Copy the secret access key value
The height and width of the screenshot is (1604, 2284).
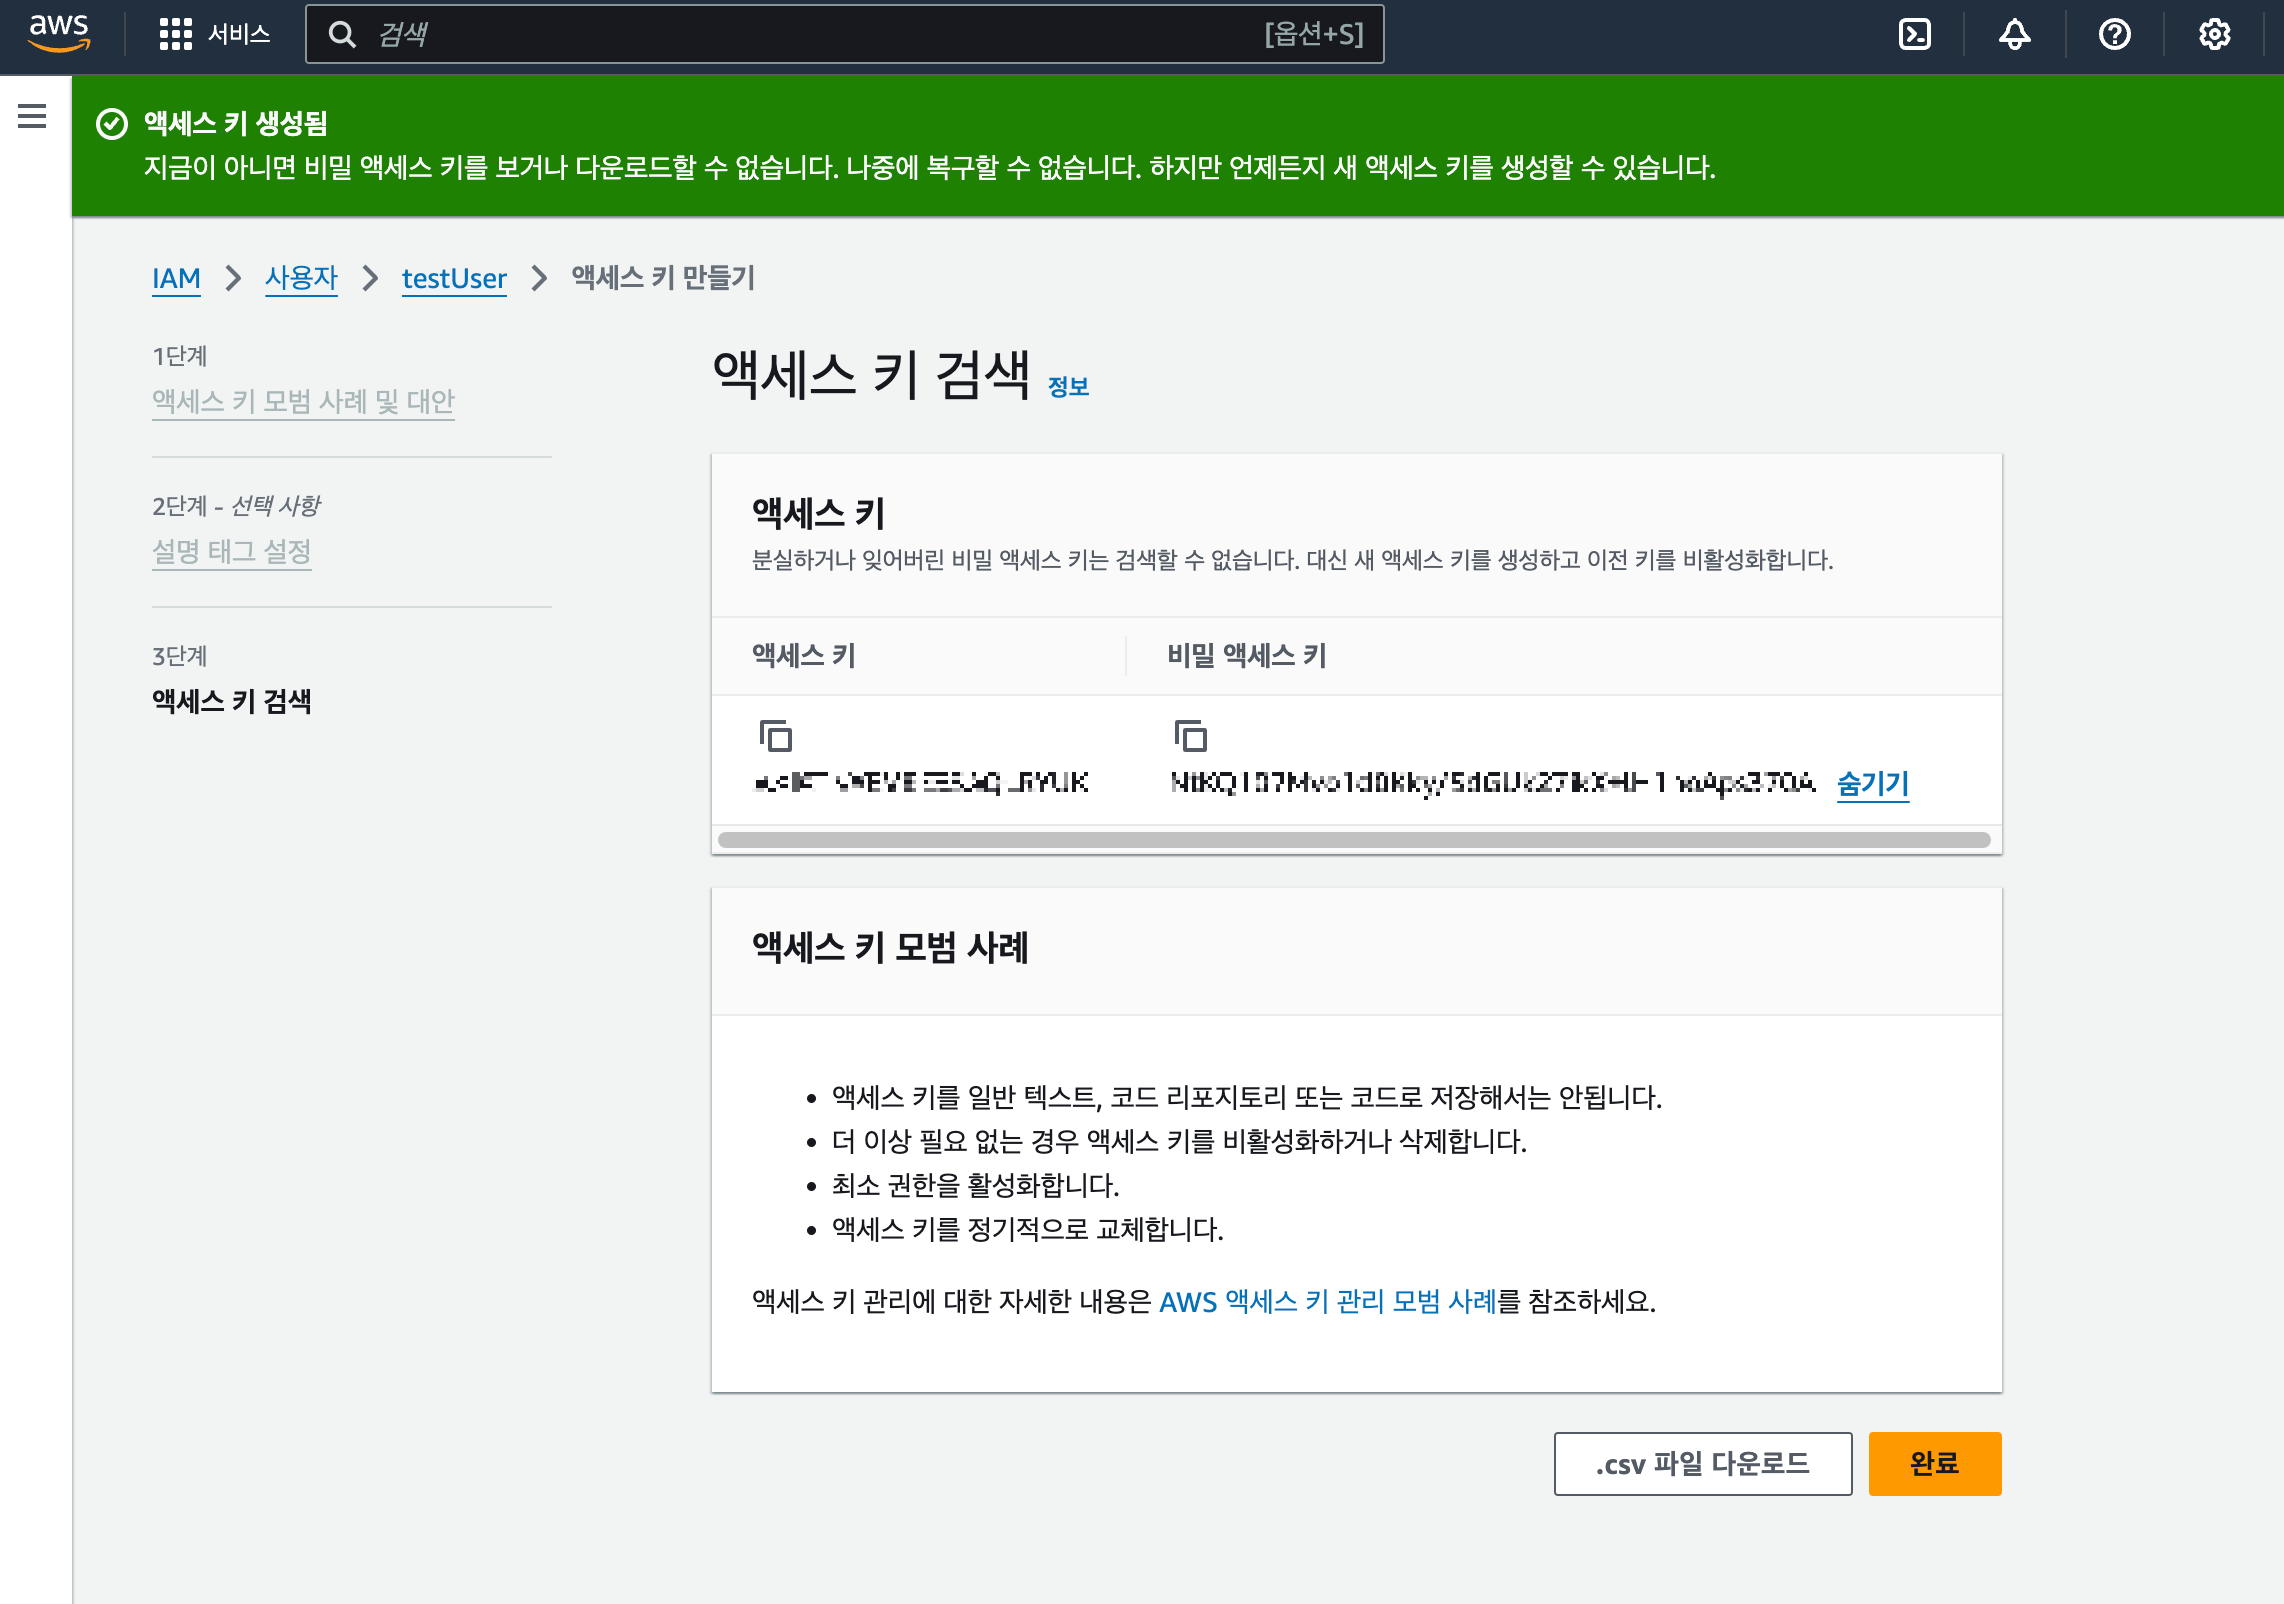click(1190, 736)
